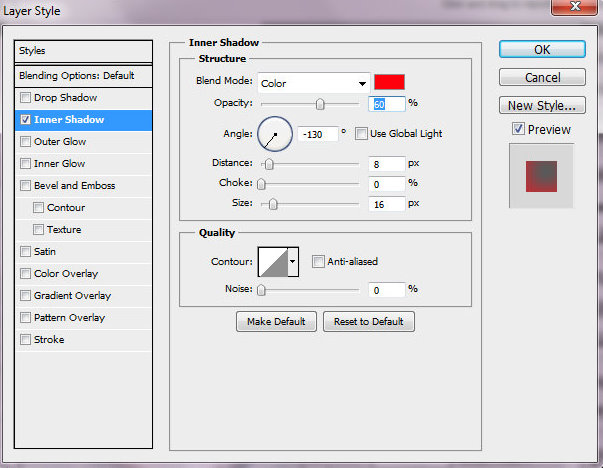This screenshot has height=468, width=603.
Task: Click the Angle value input field
Action: coord(318,135)
